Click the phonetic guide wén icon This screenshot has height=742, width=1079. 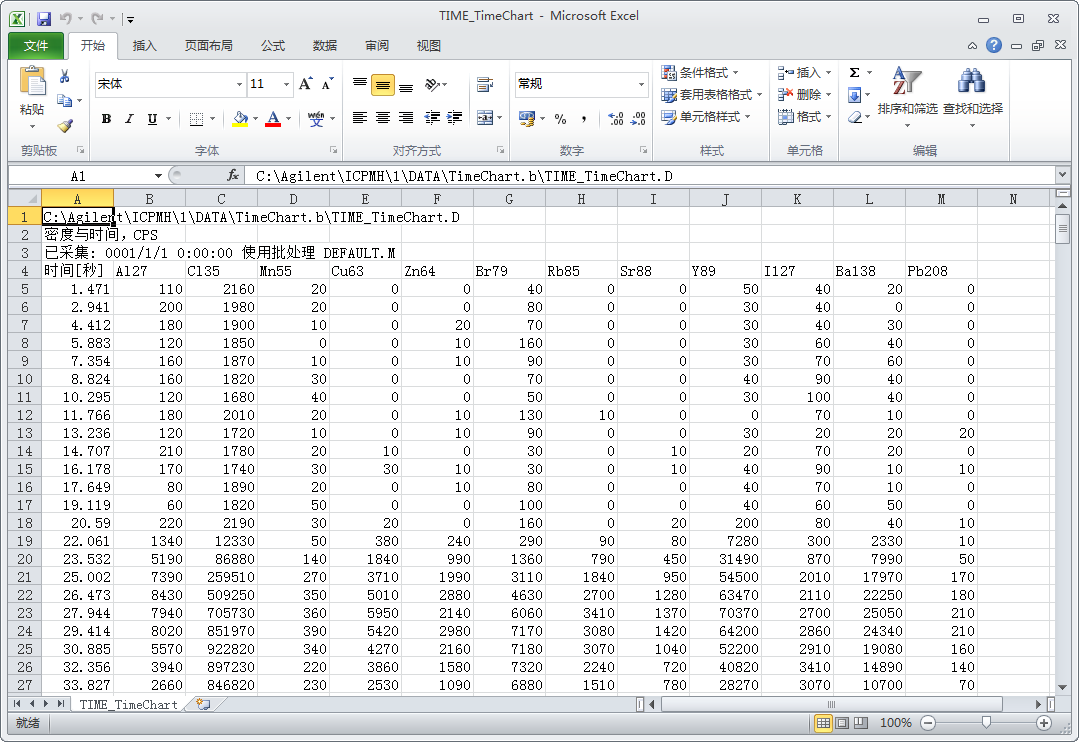point(316,118)
